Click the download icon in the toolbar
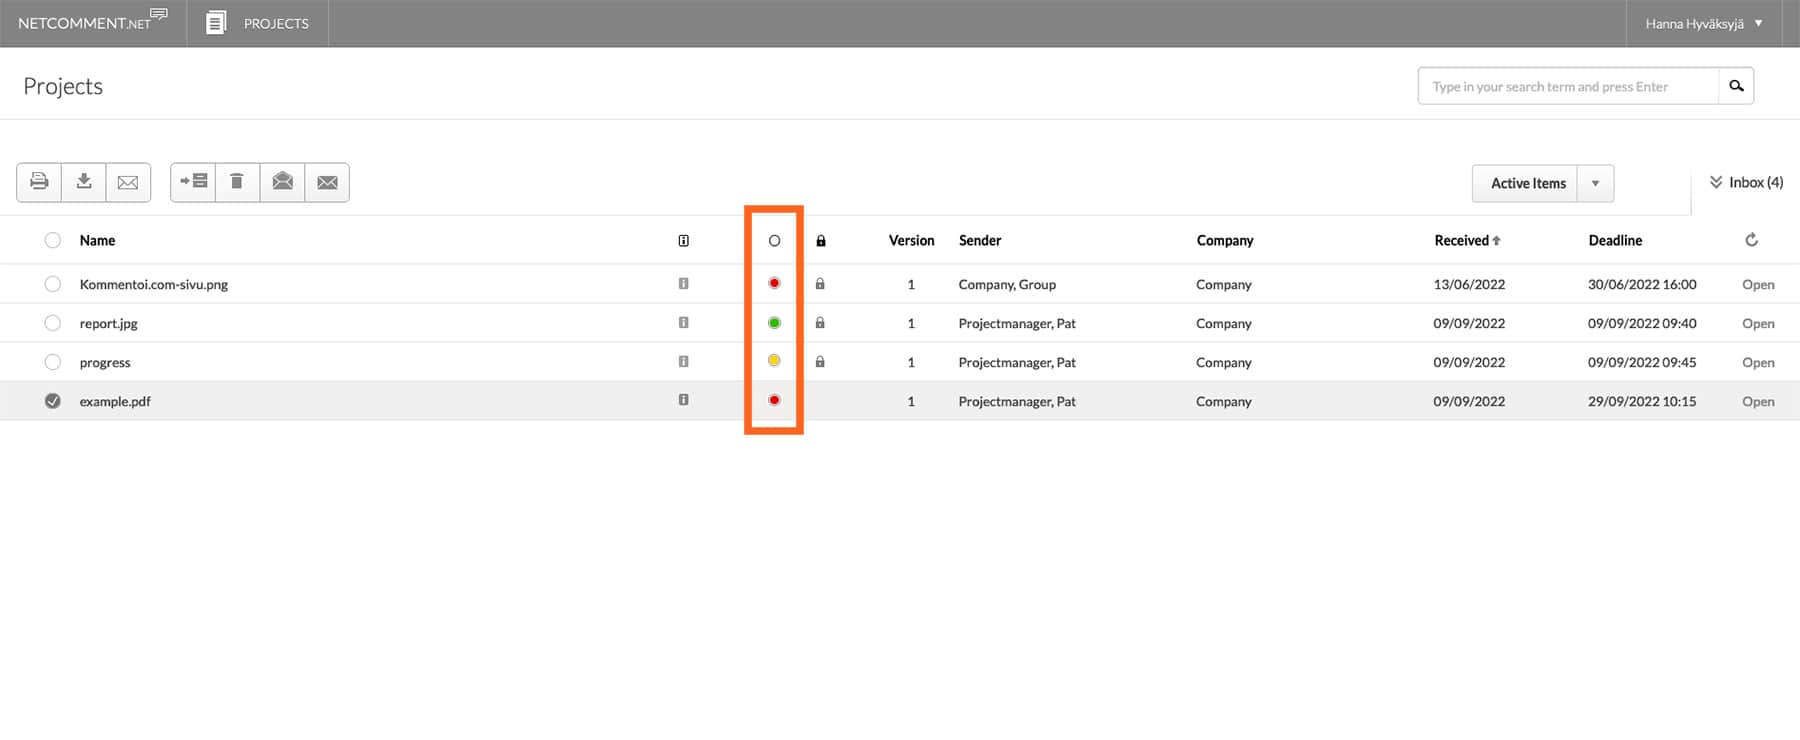 [84, 182]
